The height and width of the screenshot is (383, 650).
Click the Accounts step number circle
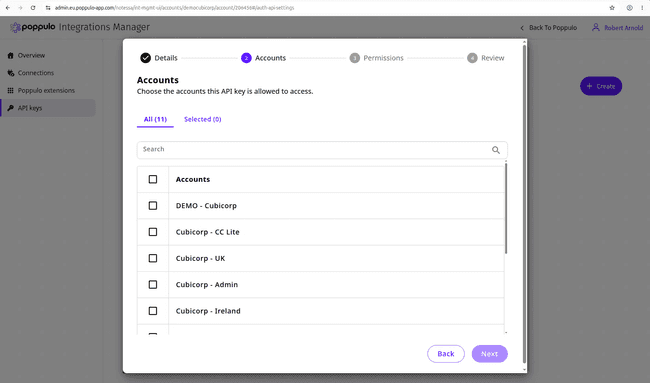click(x=246, y=58)
